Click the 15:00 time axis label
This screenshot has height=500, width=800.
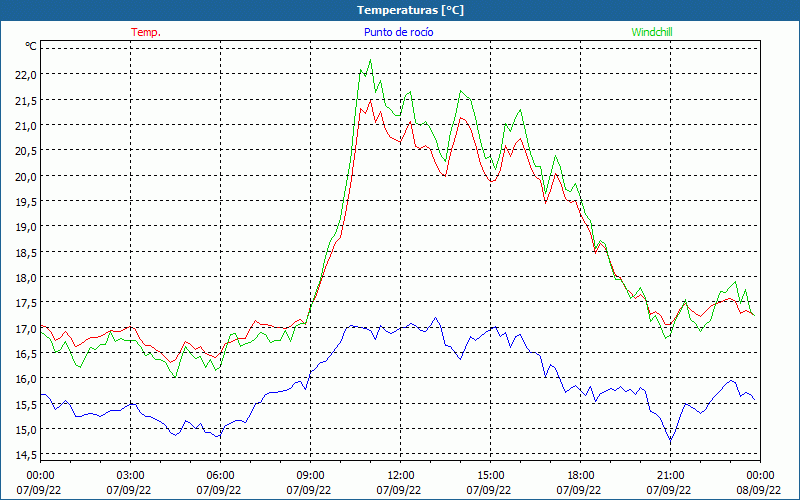pyautogui.click(x=490, y=476)
